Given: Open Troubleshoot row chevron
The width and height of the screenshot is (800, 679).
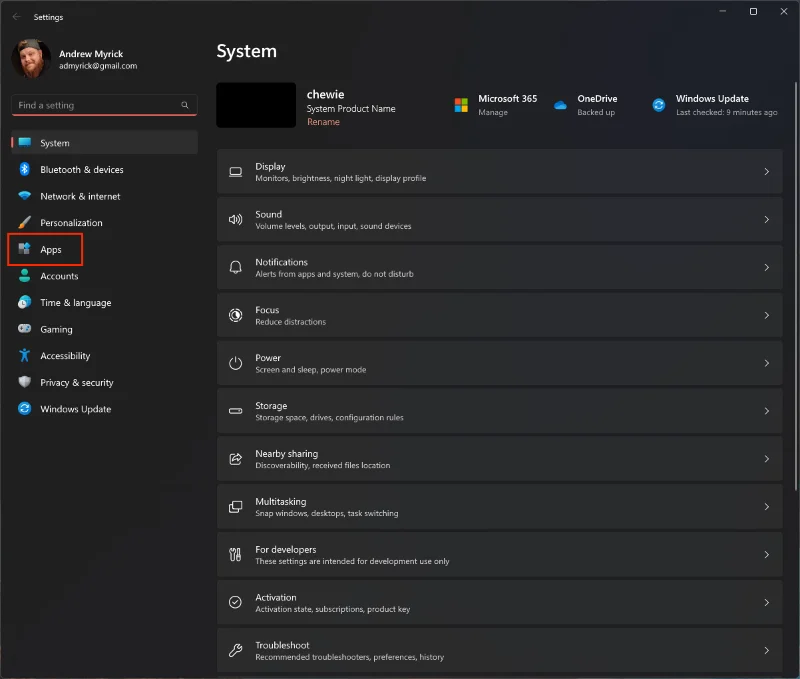Looking at the screenshot, I should tap(766, 650).
